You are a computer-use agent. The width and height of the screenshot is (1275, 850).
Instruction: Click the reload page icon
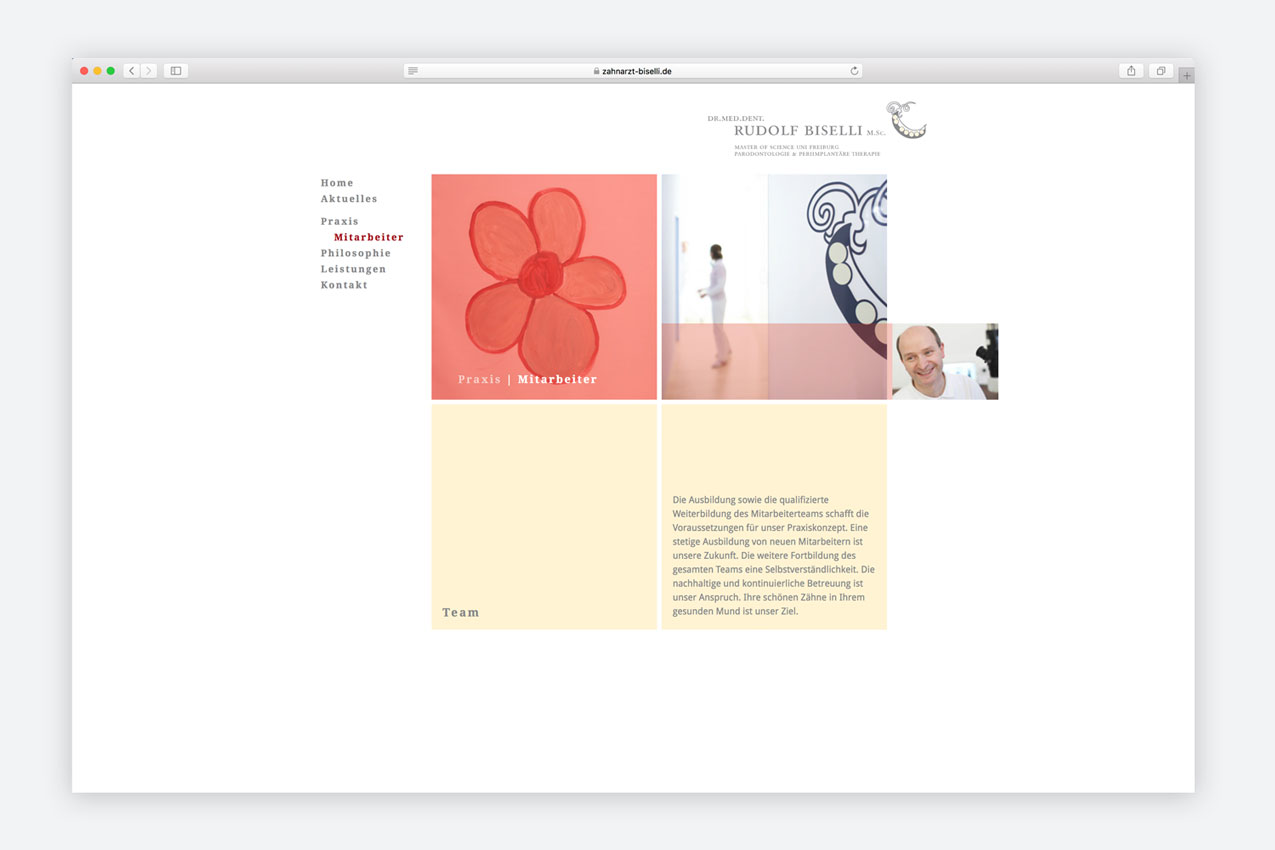click(854, 71)
